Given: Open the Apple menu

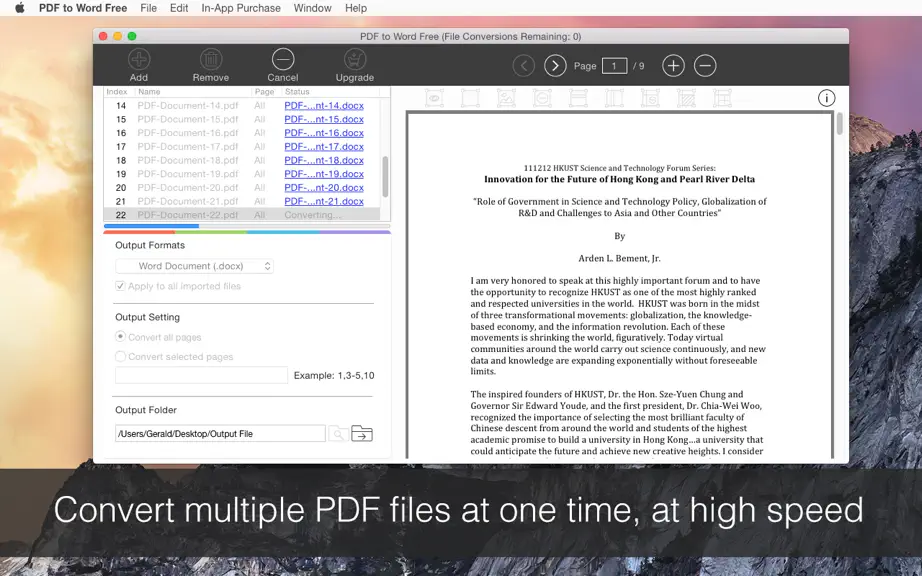Looking at the screenshot, I should tap(19, 8).
